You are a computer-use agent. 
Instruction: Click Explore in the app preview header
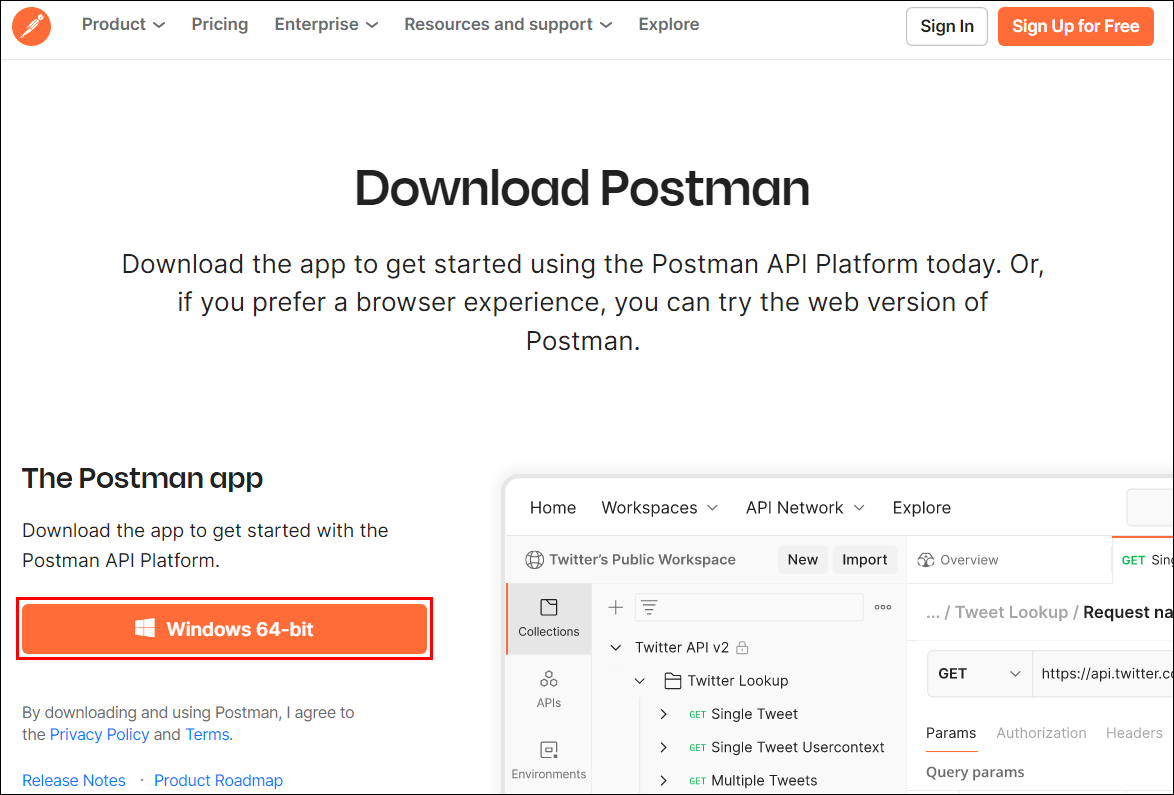point(921,508)
